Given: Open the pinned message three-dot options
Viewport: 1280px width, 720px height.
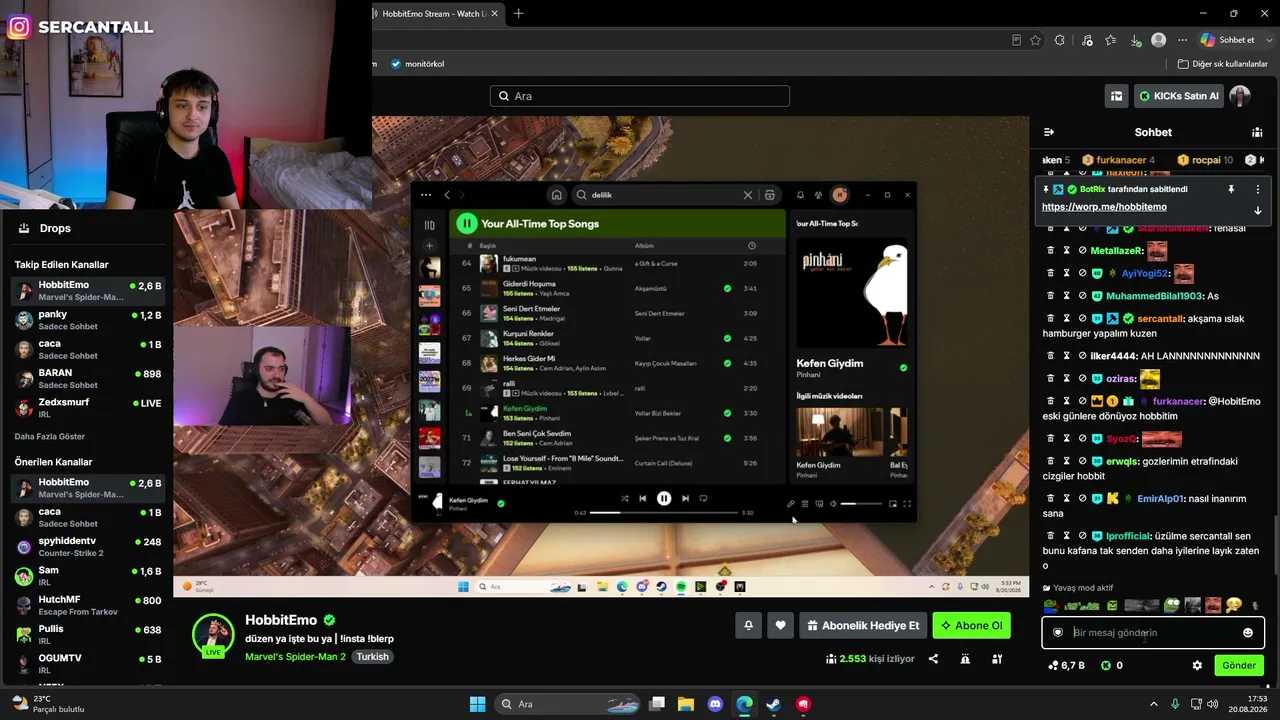Looking at the screenshot, I should pos(1258,189).
